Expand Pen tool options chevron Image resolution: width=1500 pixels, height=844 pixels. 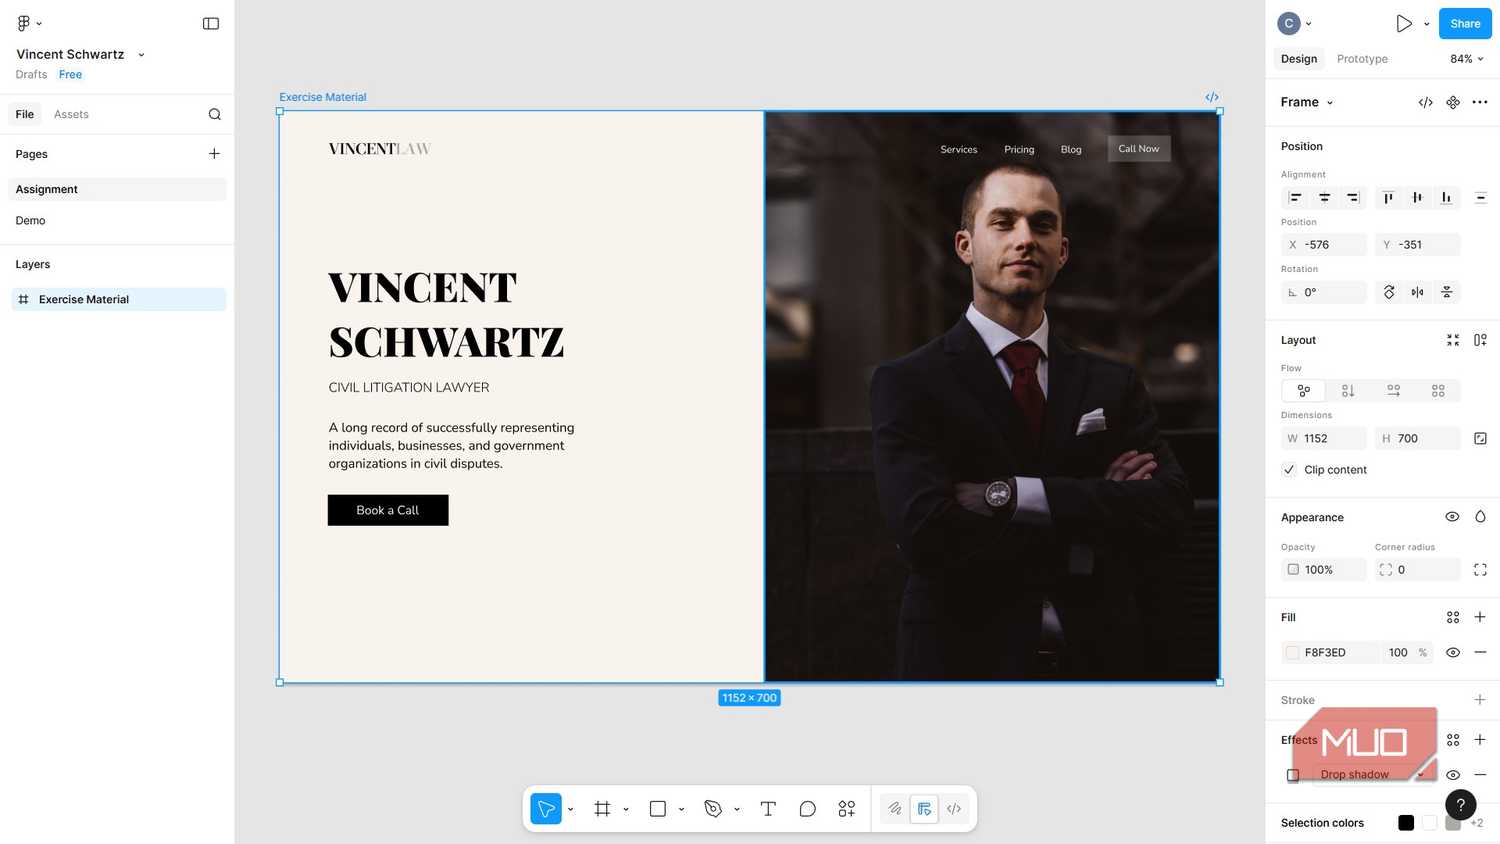coord(737,809)
